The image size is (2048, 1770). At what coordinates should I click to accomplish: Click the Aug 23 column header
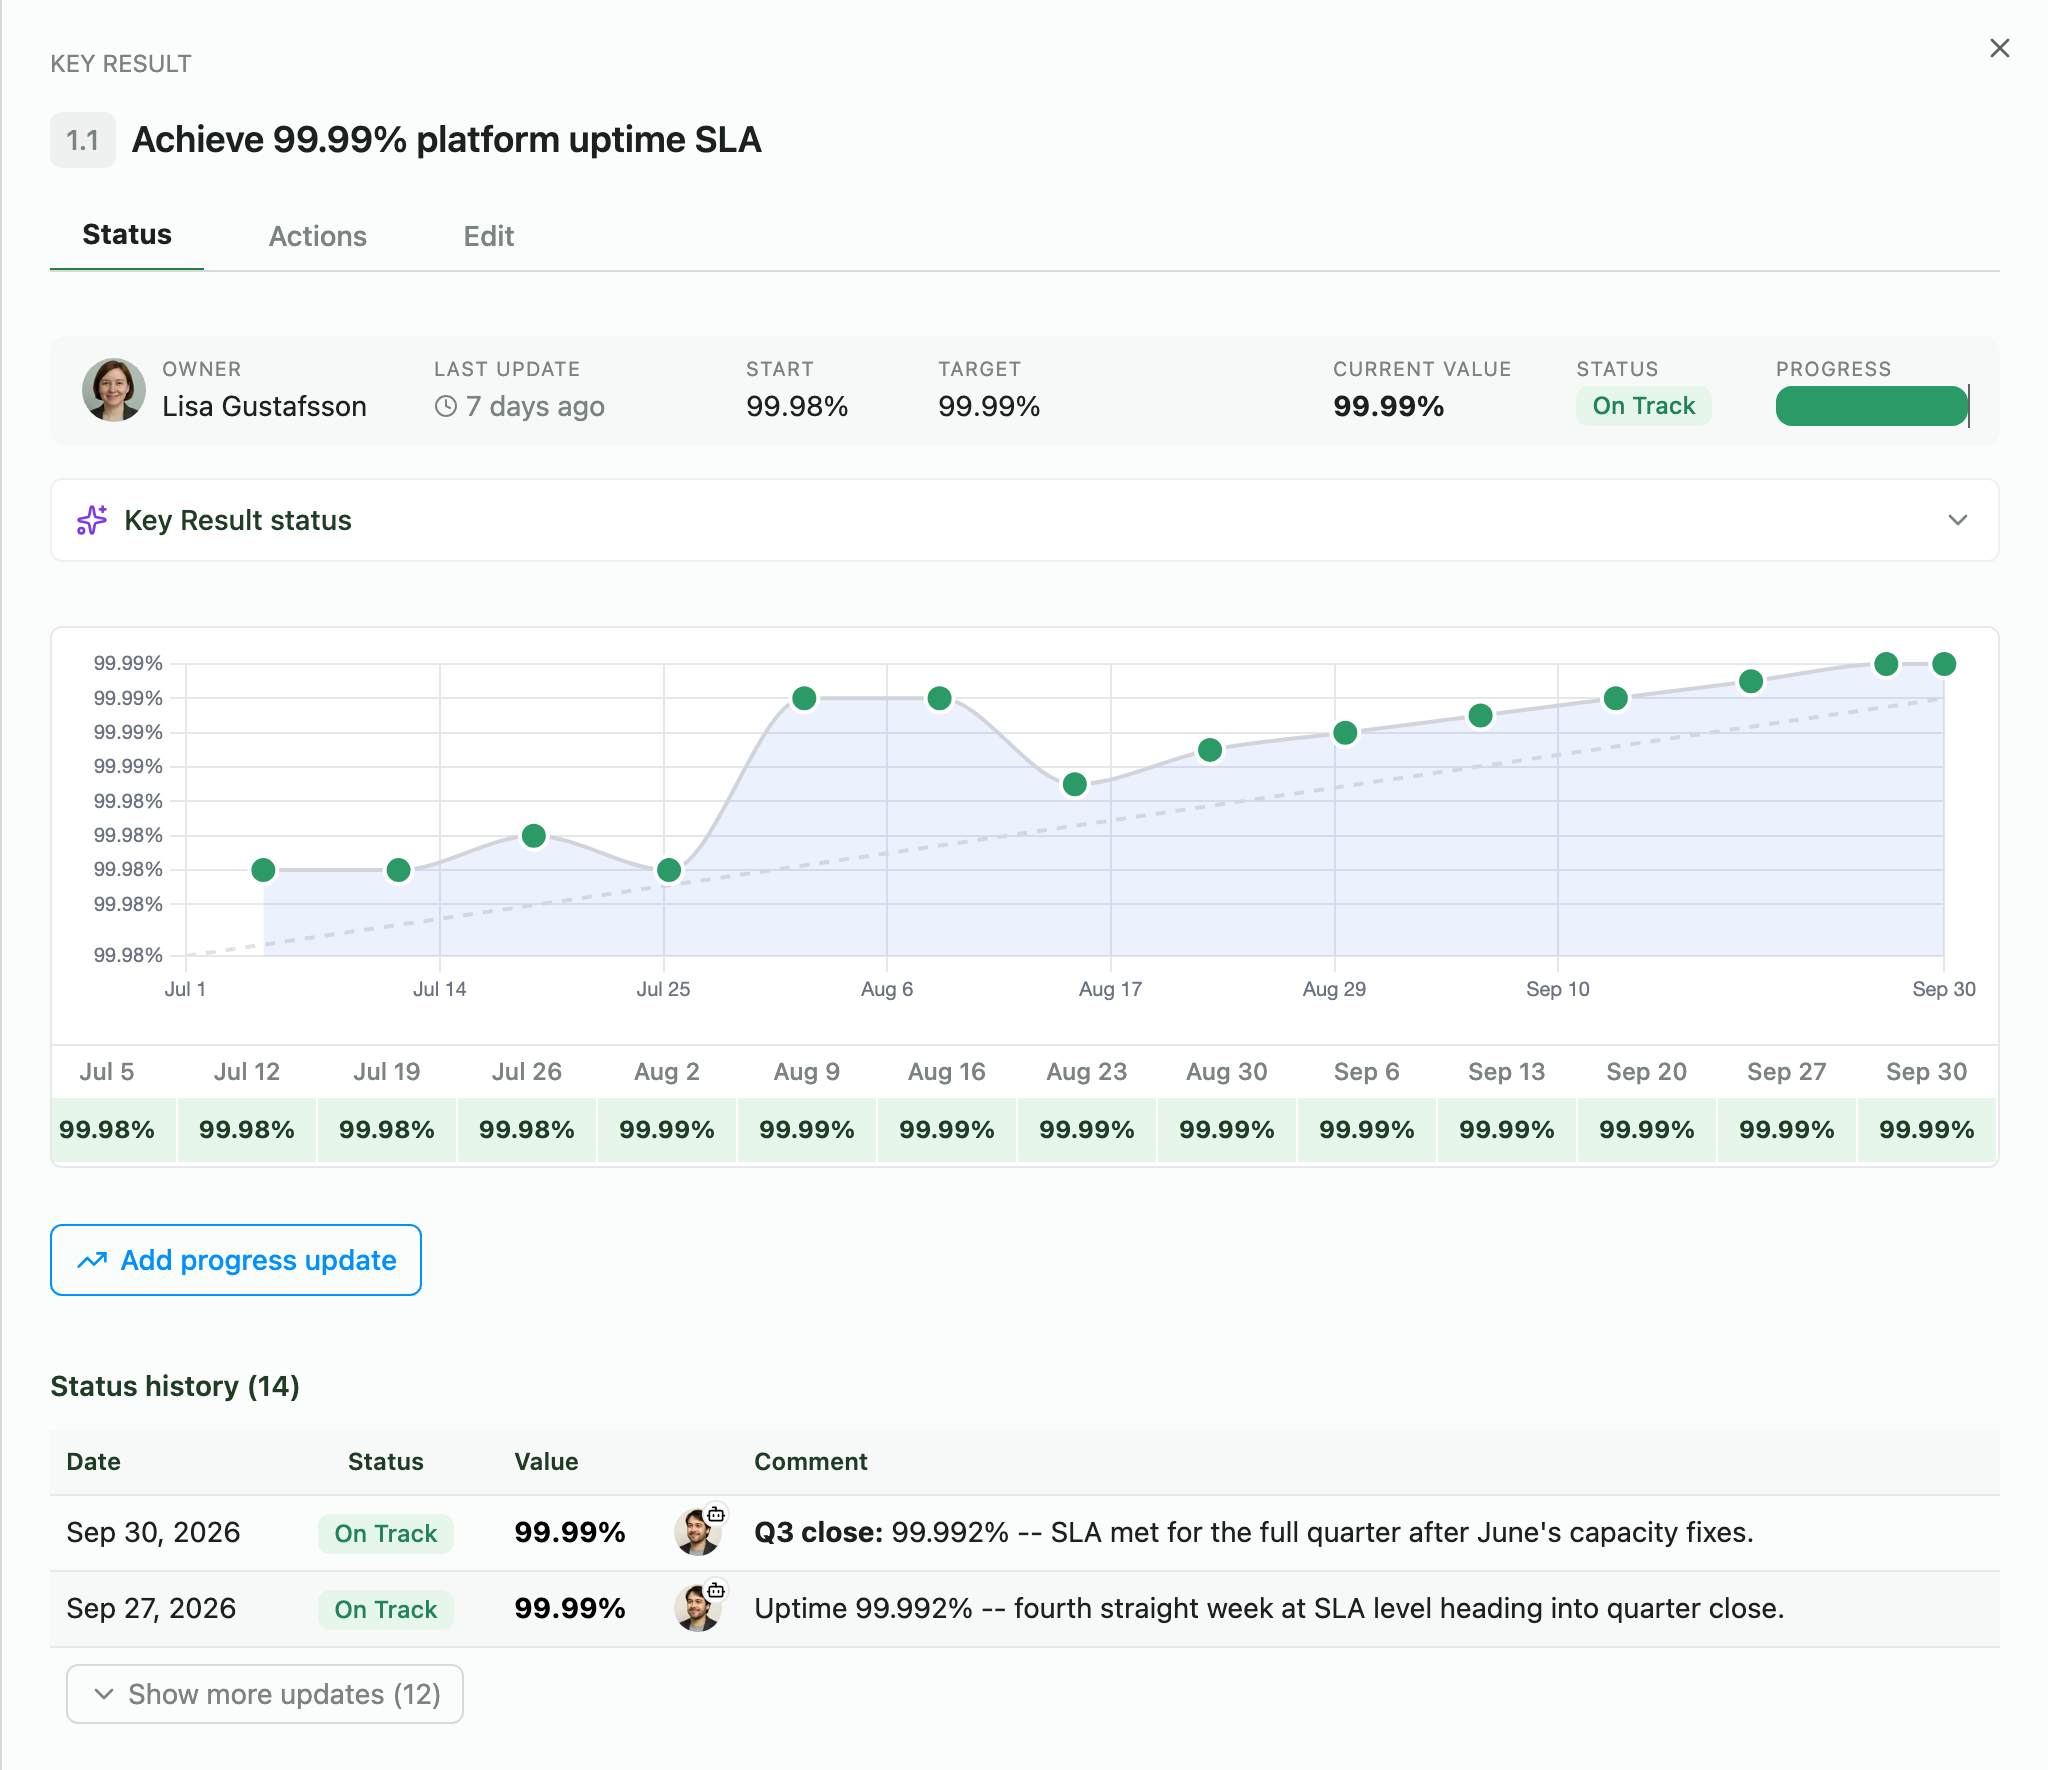(x=1087, y=1072)
